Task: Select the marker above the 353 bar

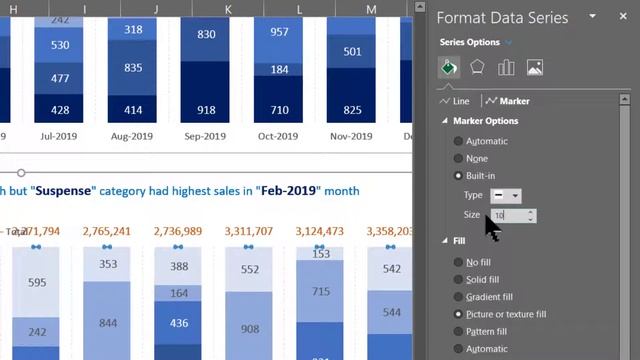Action: [107, 247]
